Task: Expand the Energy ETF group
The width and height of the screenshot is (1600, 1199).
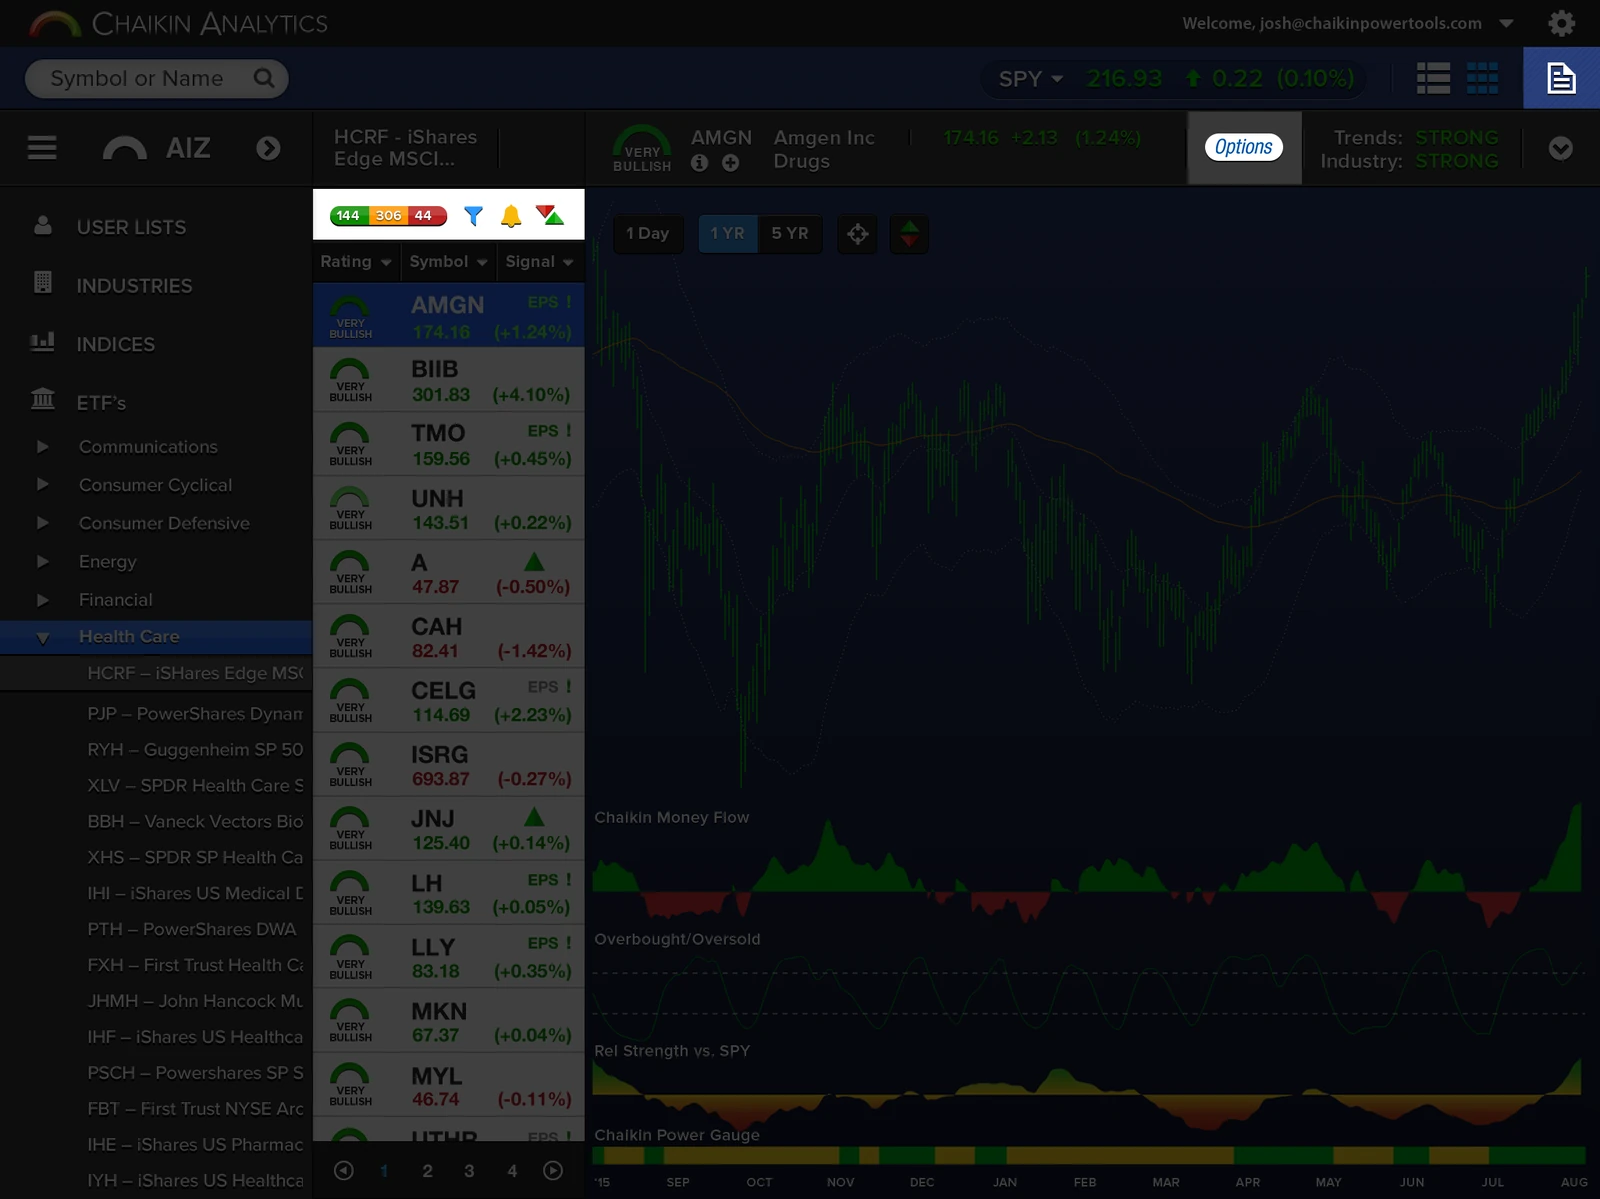Action: point(42,562)
